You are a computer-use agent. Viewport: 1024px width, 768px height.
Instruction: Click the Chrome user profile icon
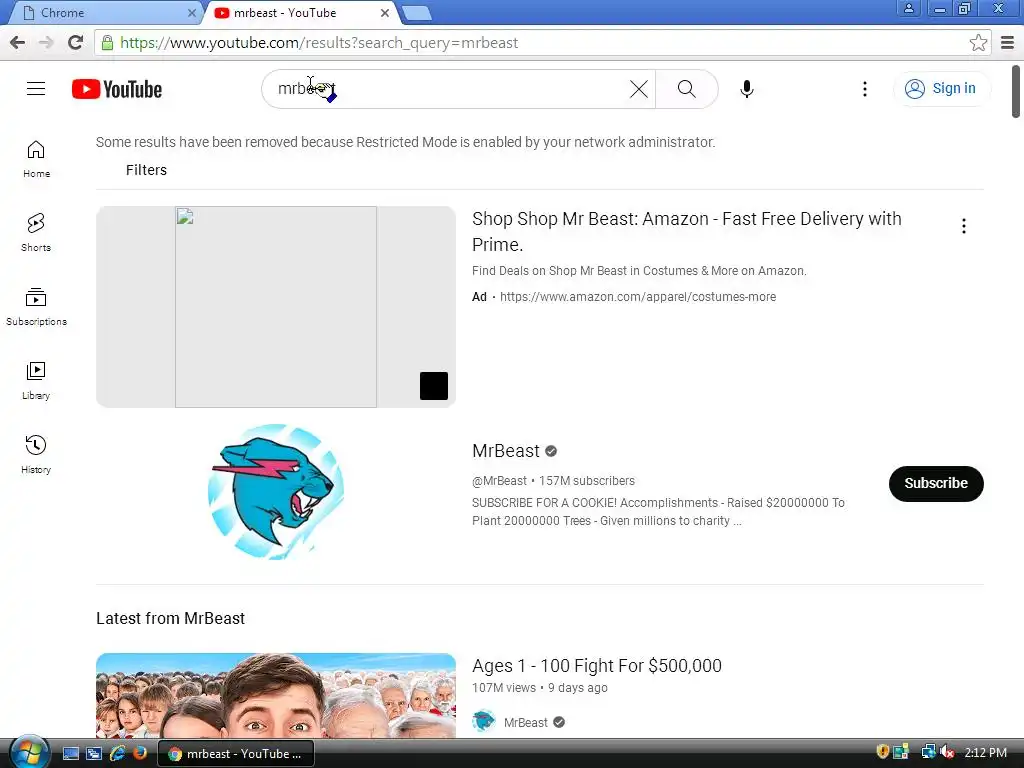[x=908, y=8]
